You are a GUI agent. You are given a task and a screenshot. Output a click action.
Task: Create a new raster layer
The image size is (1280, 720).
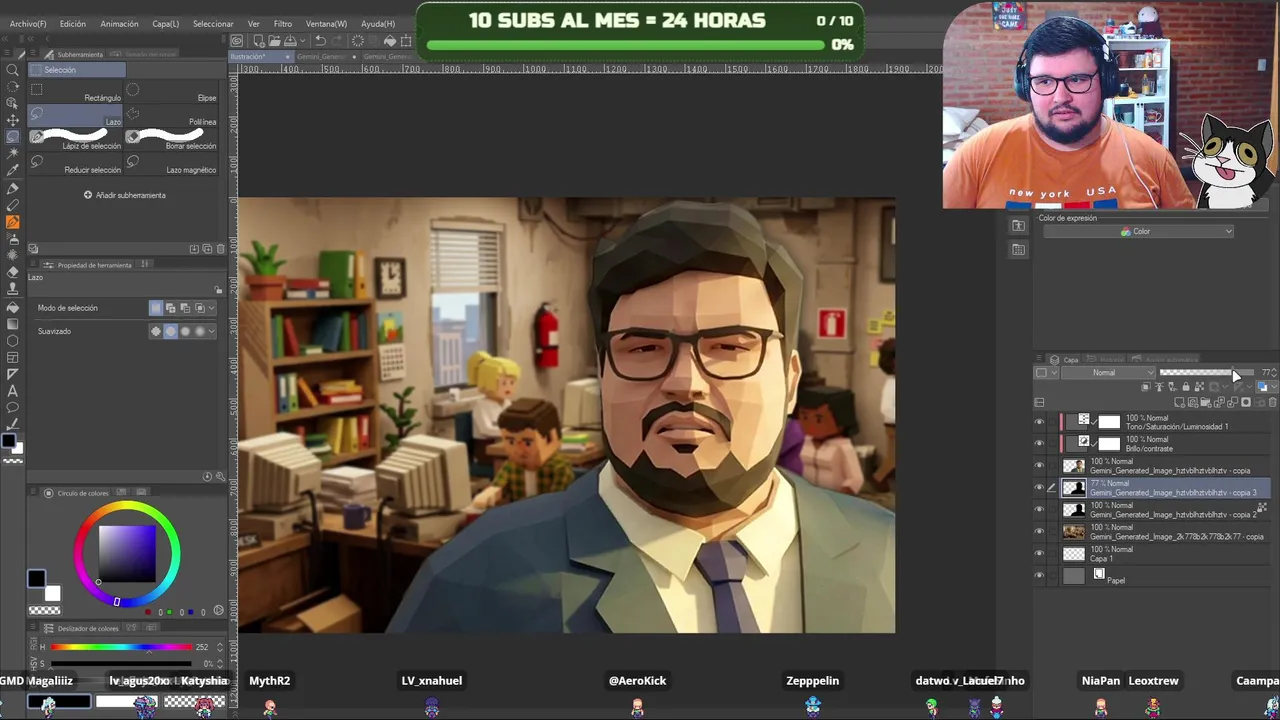[x=1180, y=403]
